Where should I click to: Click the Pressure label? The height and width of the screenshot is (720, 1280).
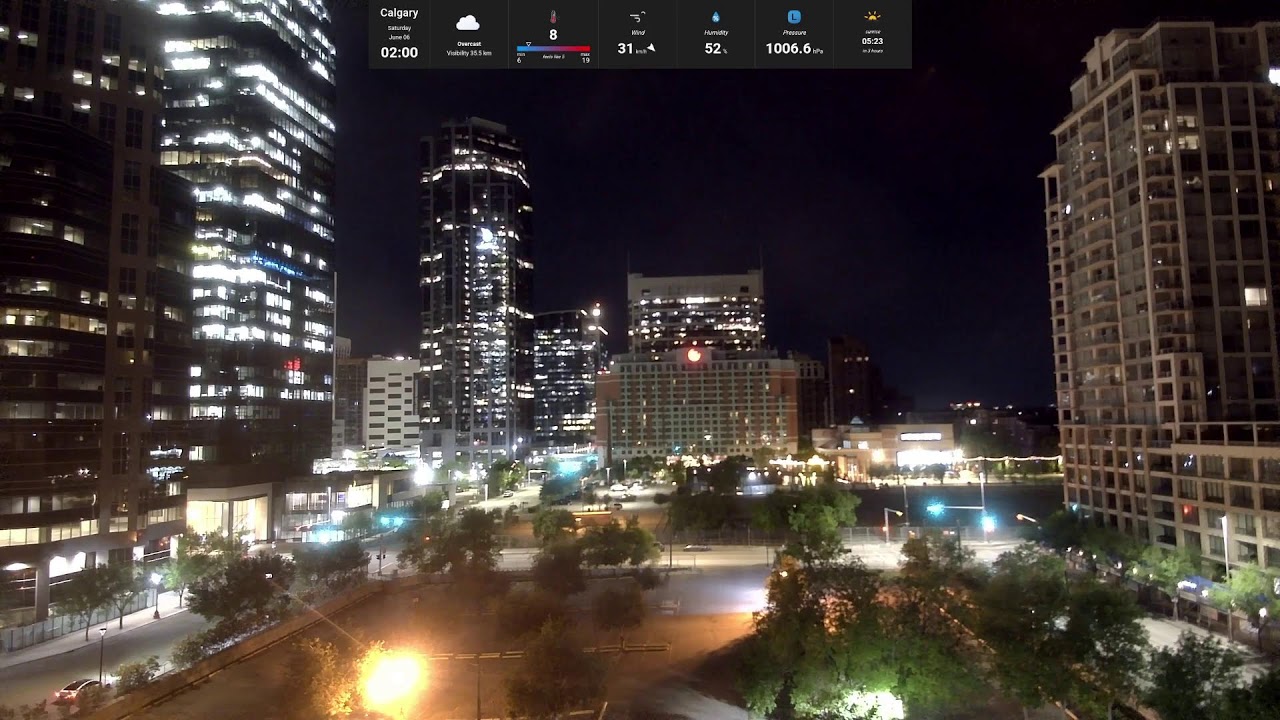pos(794,32)
